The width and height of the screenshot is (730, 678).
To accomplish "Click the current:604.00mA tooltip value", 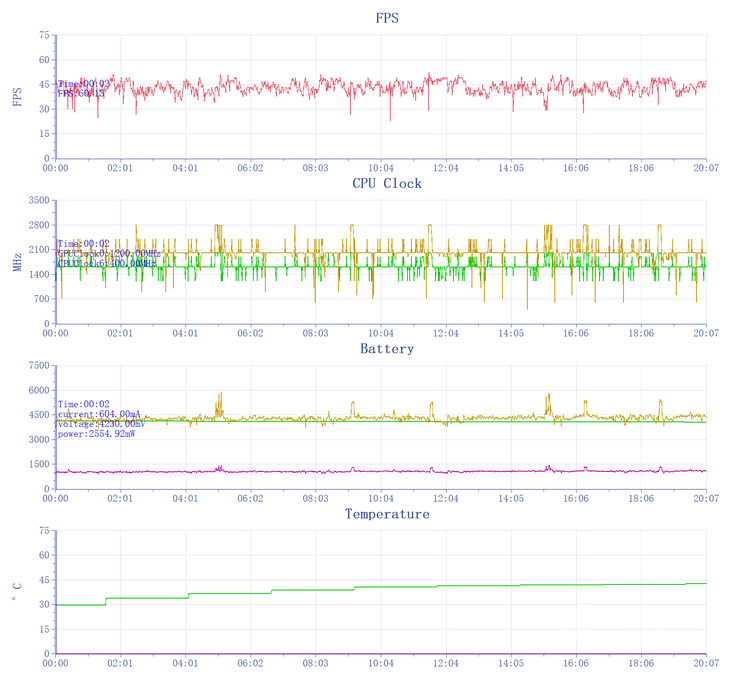I will (x=100, y=414).
